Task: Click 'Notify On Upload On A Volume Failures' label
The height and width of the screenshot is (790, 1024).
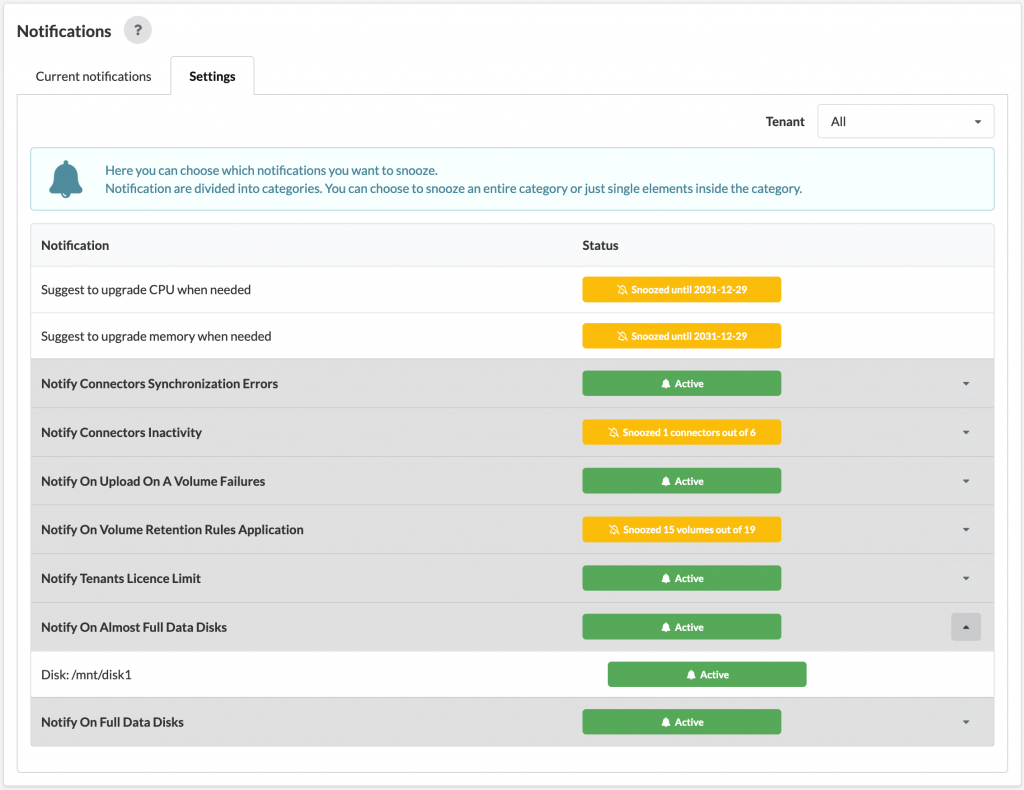Action: point(153,481)
